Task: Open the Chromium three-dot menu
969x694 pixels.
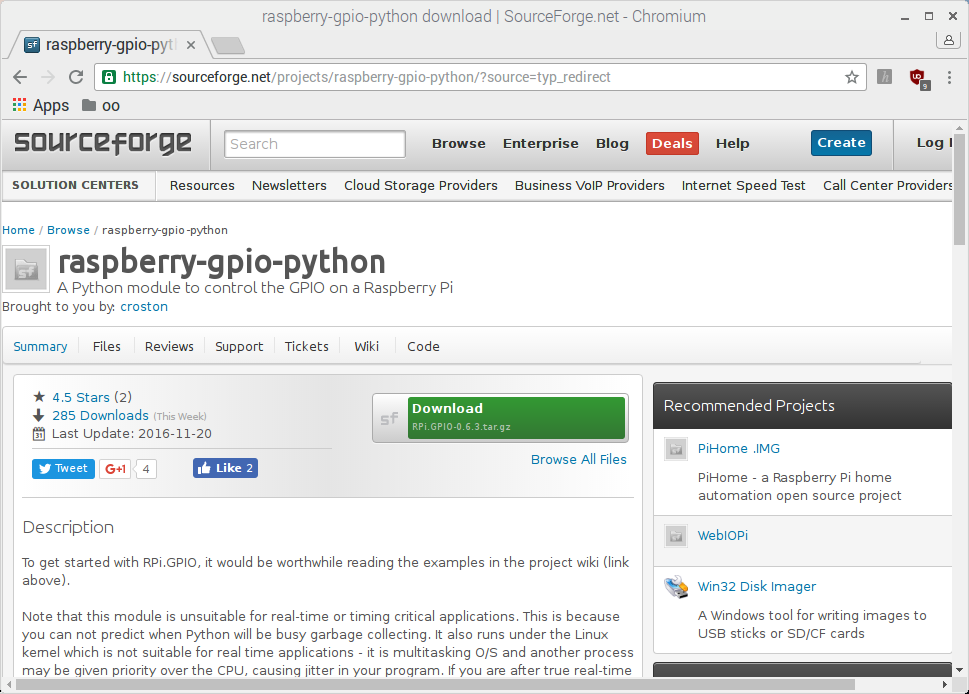Action: pyautogui.click(x=949, y=77)
